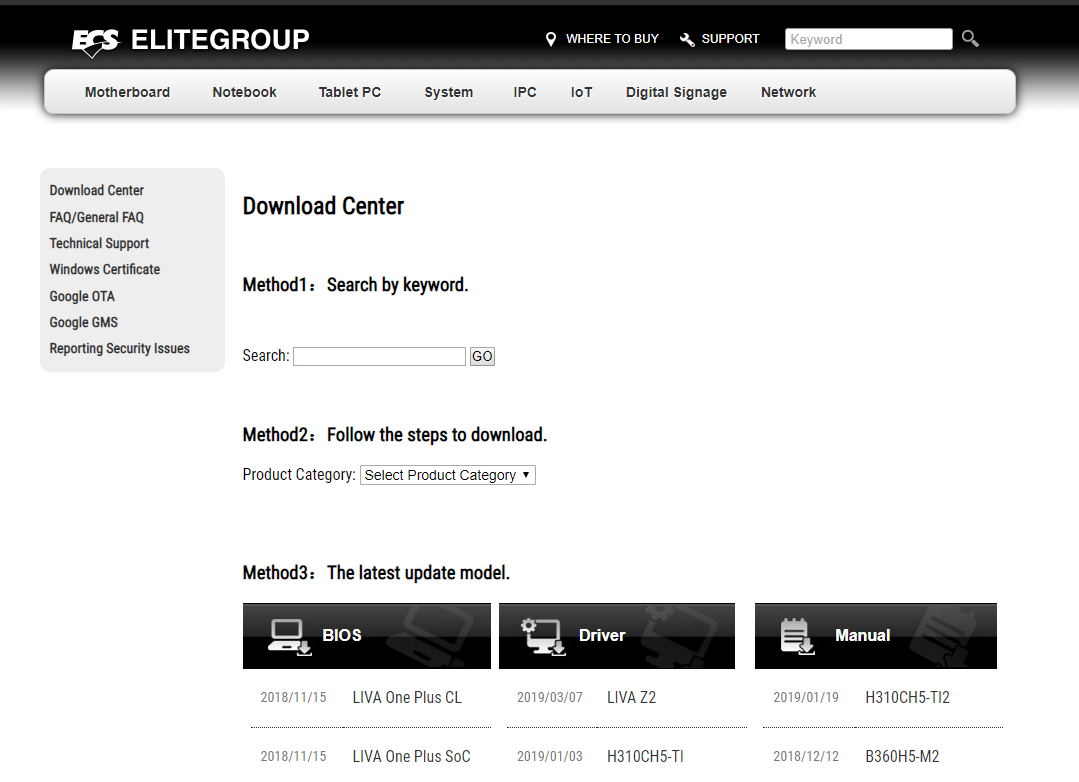Open Windows Certificate sidebar link

105,270
